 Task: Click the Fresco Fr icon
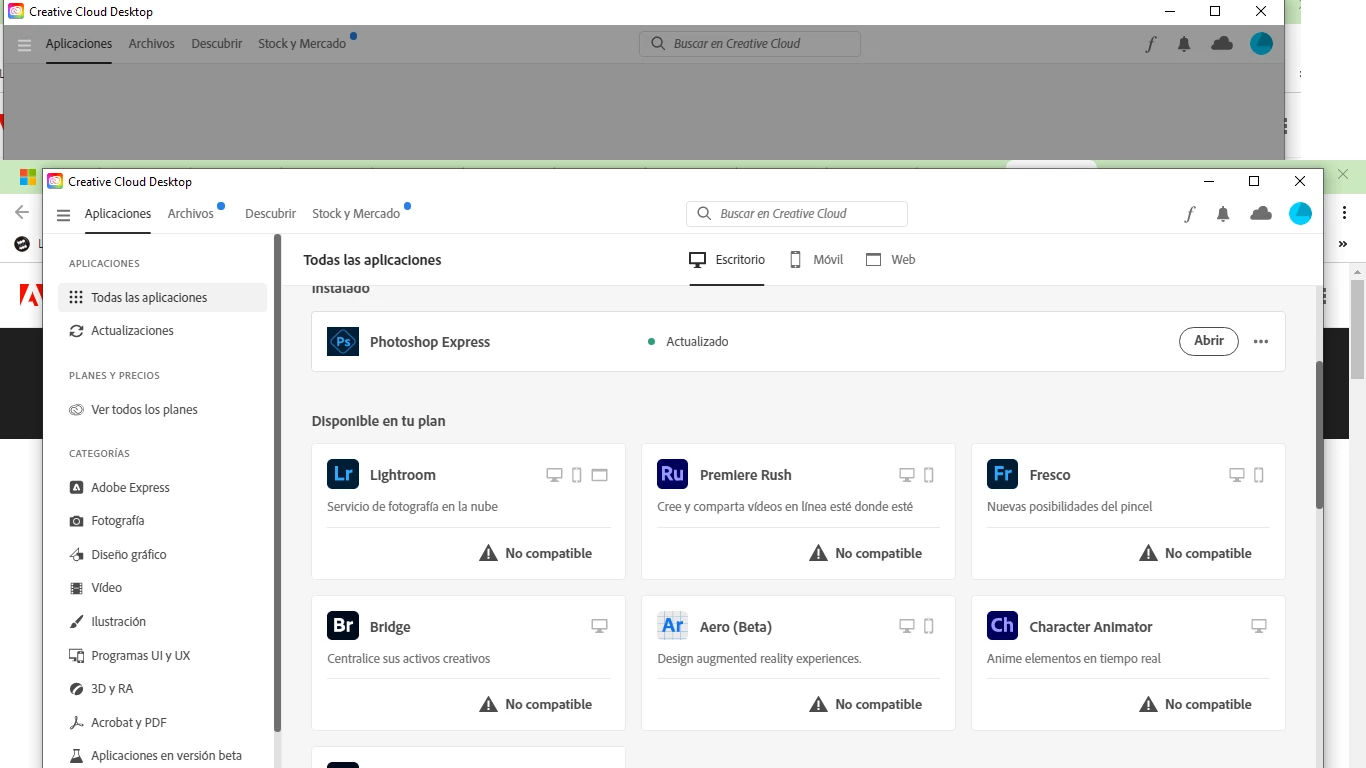[x=1002, y=474]
